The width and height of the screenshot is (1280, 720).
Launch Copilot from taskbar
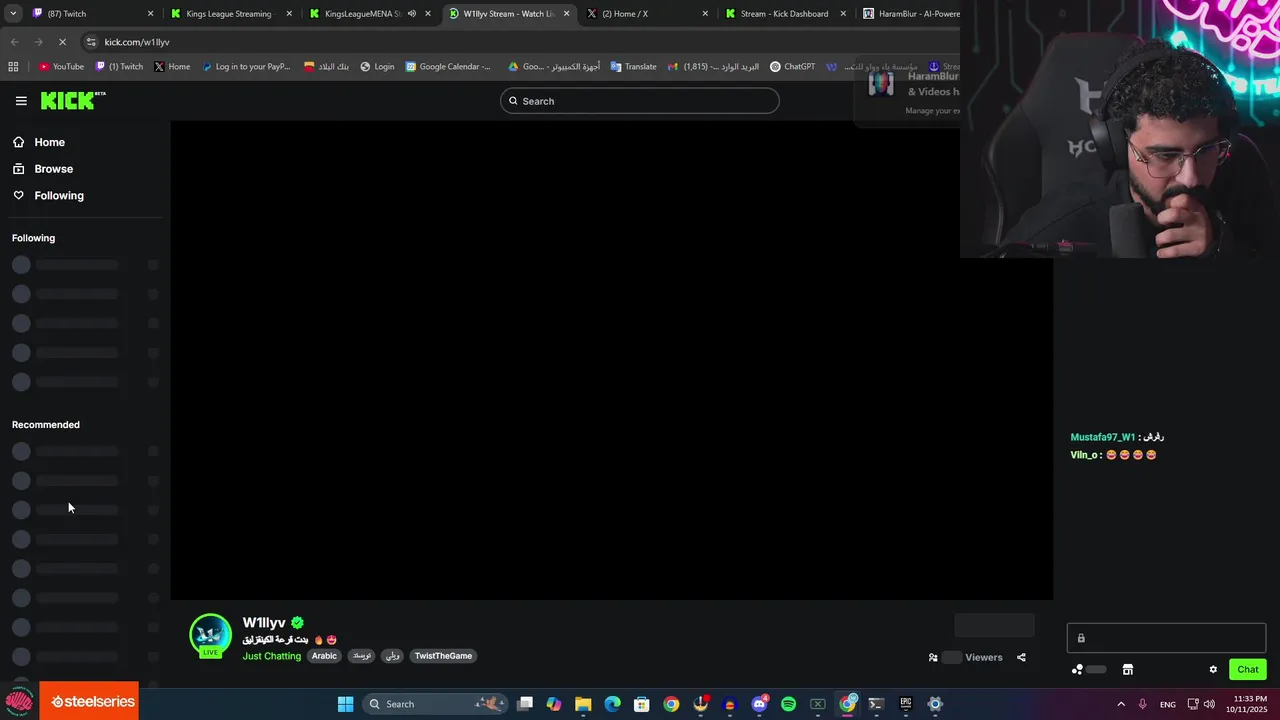point(554,704)
